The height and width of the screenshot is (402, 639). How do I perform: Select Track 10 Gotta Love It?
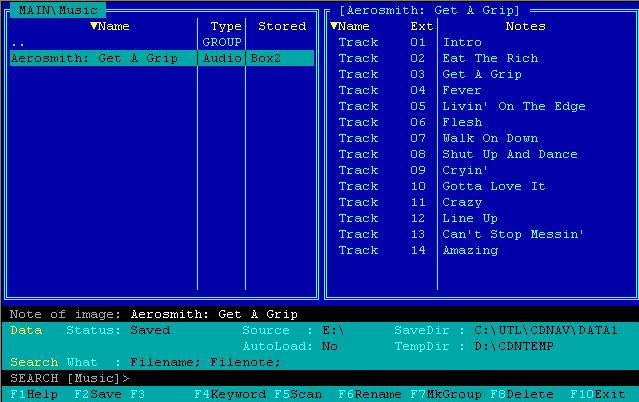[x=482, y=186]
